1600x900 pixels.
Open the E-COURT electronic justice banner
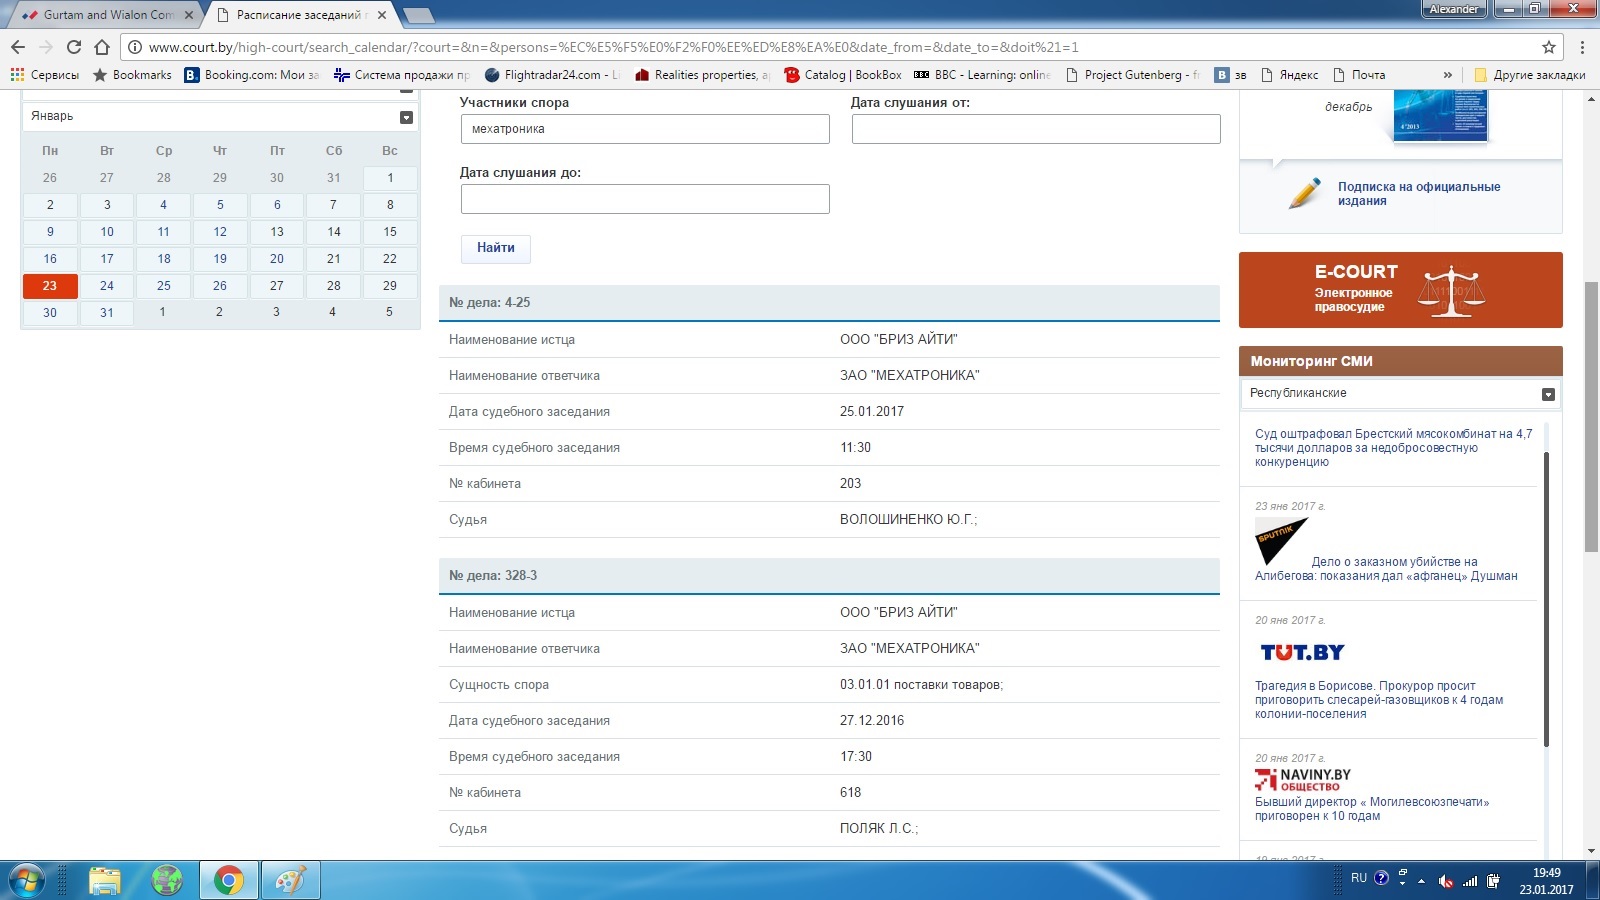pos(1400,290)
